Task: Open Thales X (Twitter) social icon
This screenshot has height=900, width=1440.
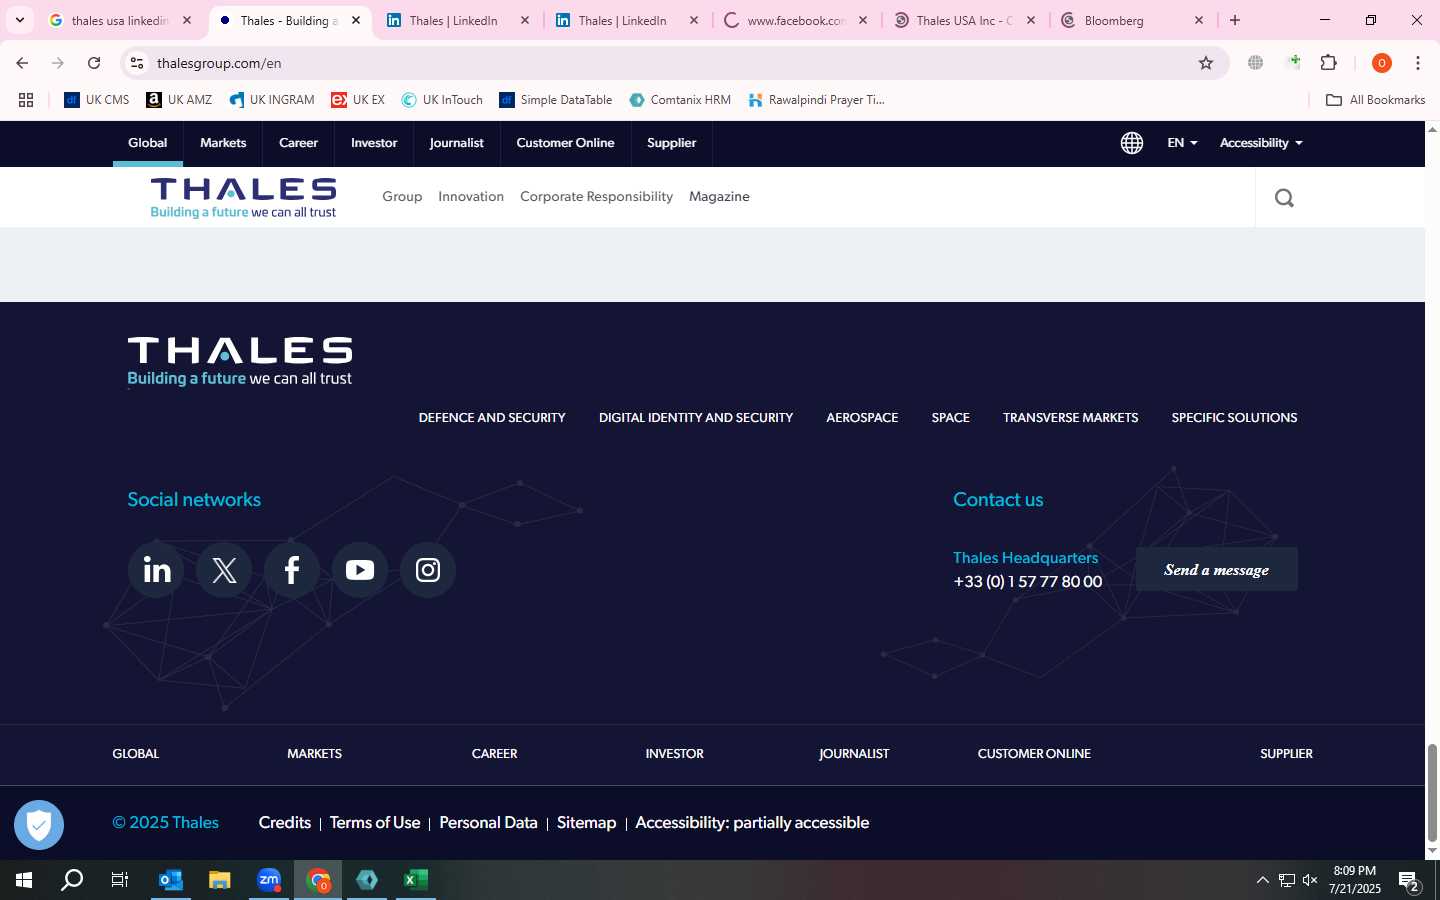Action: tap(224, 570)
